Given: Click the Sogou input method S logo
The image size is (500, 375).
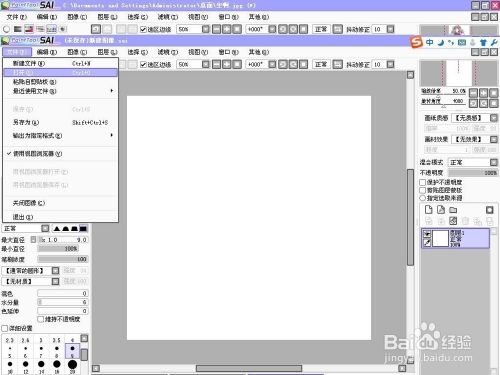Looking at the screenshot, I should click(416, 42).
